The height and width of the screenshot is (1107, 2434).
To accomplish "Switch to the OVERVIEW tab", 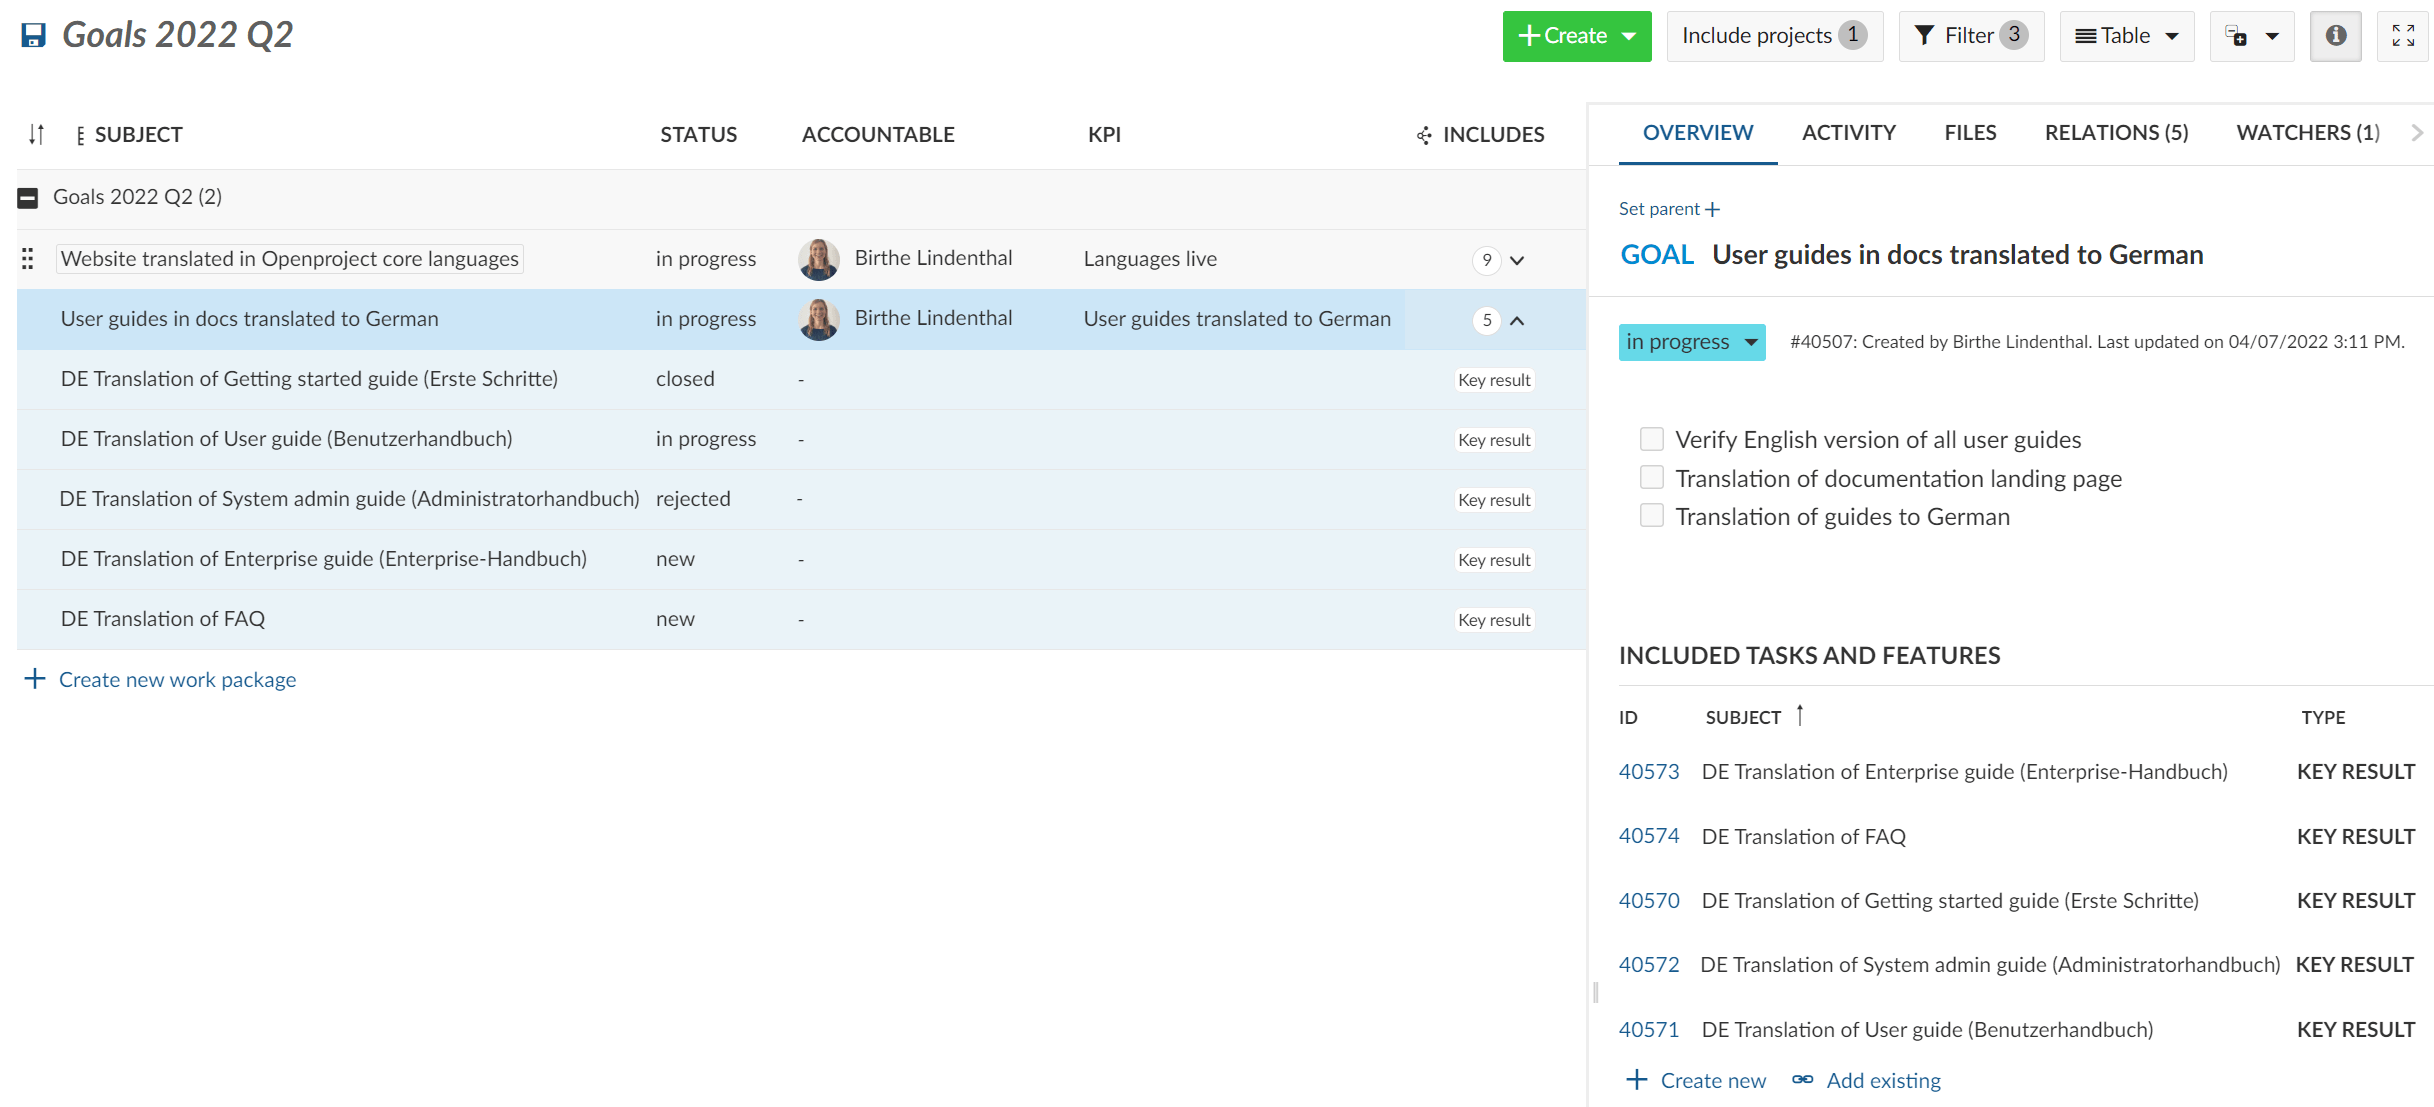I will 1697,133.
